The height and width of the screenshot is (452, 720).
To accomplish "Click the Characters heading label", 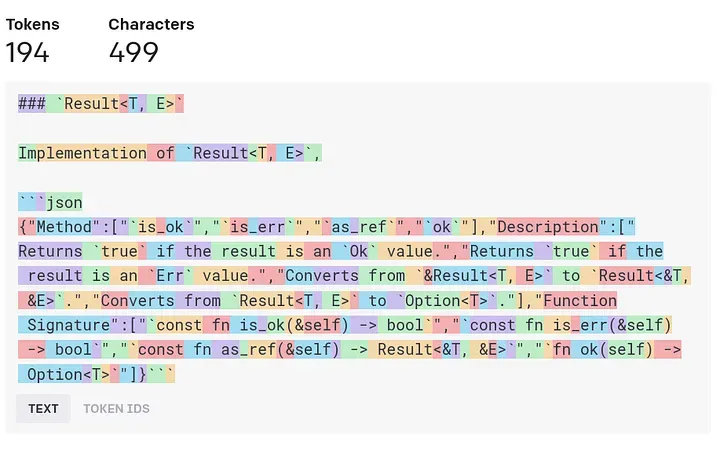I will (x=151, y=24).
